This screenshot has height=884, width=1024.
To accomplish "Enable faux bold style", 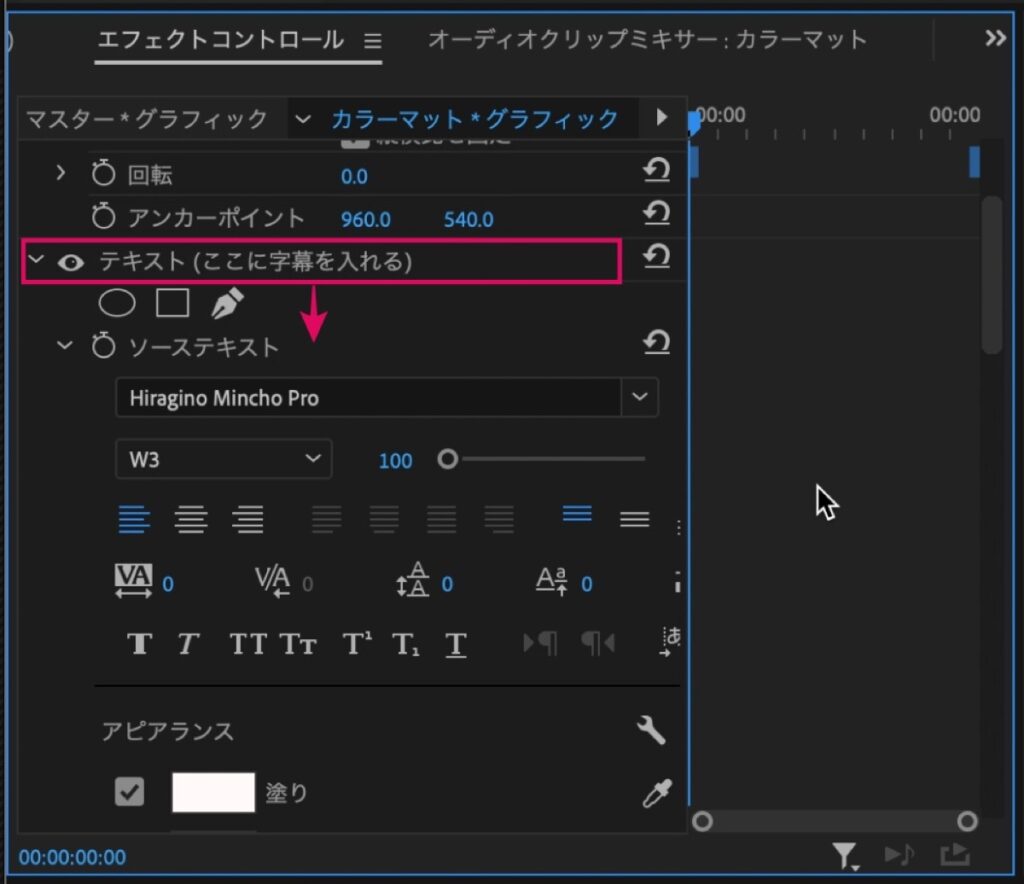I will [140, 644].
